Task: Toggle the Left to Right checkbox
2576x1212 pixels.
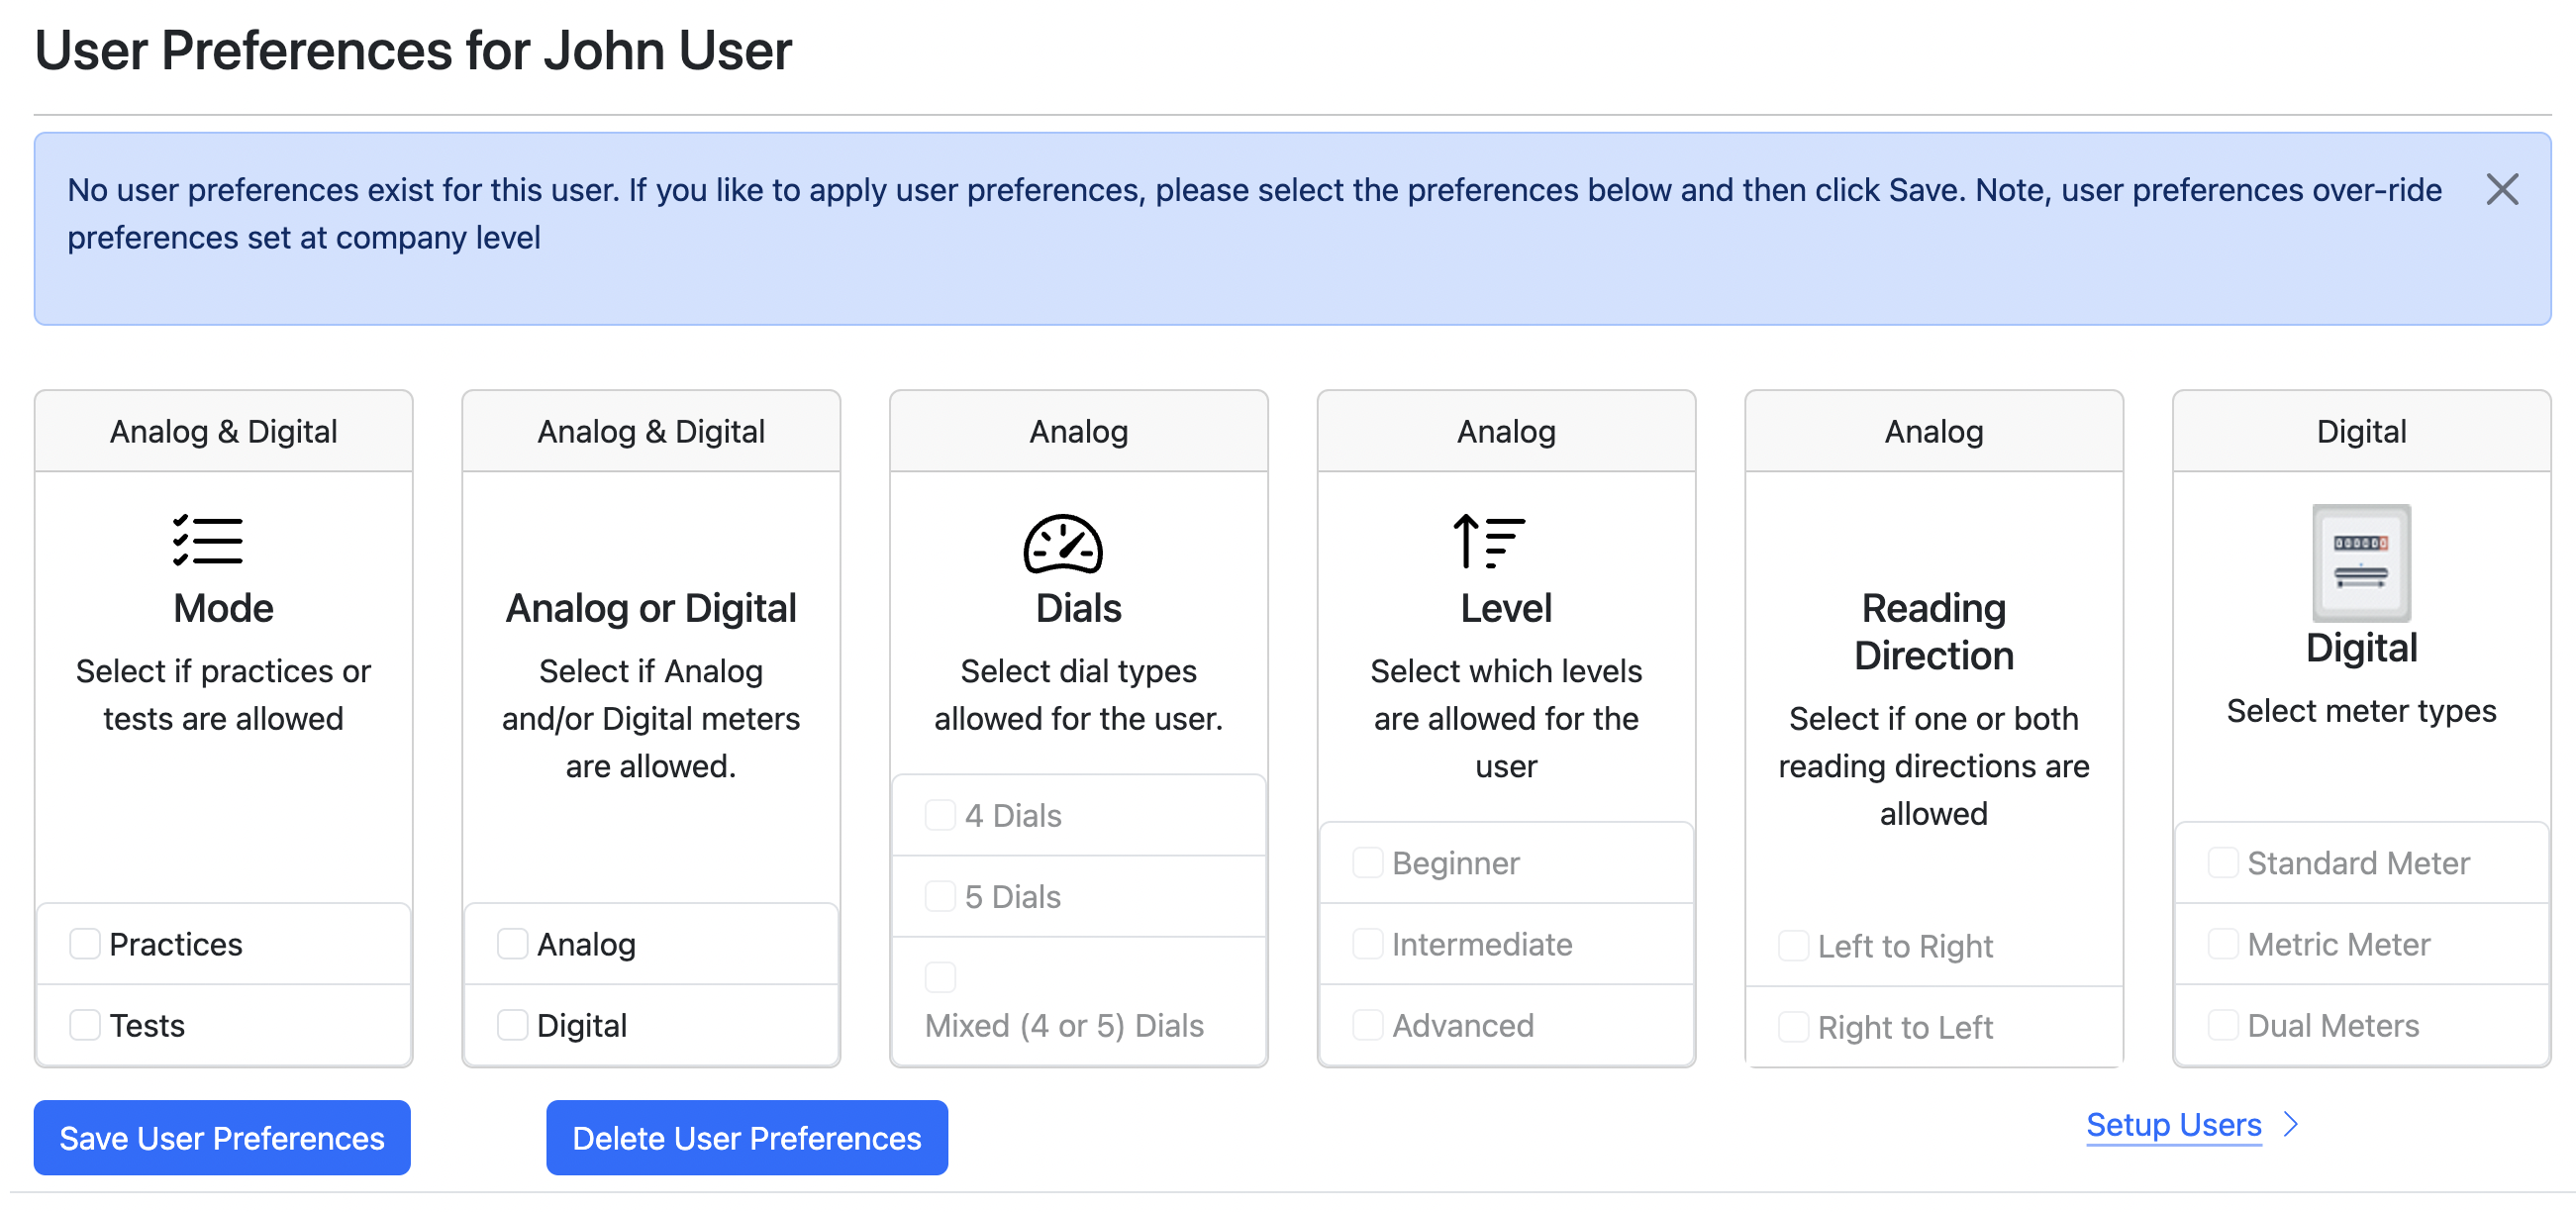Action: [1793, 945]
